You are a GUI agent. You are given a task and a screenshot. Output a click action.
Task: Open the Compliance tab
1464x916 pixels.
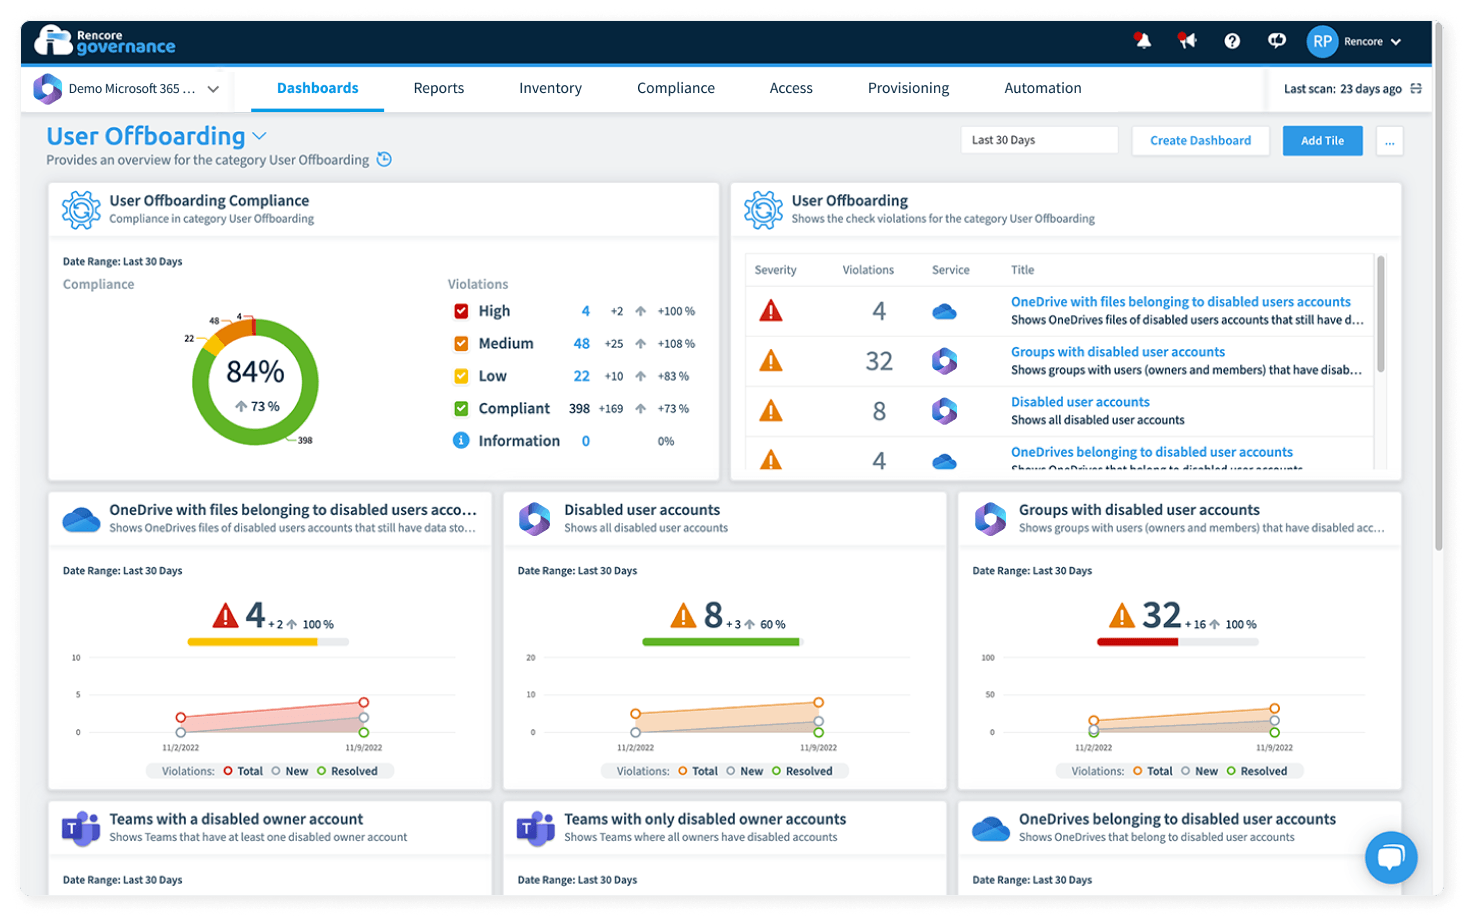click(676, 88)
